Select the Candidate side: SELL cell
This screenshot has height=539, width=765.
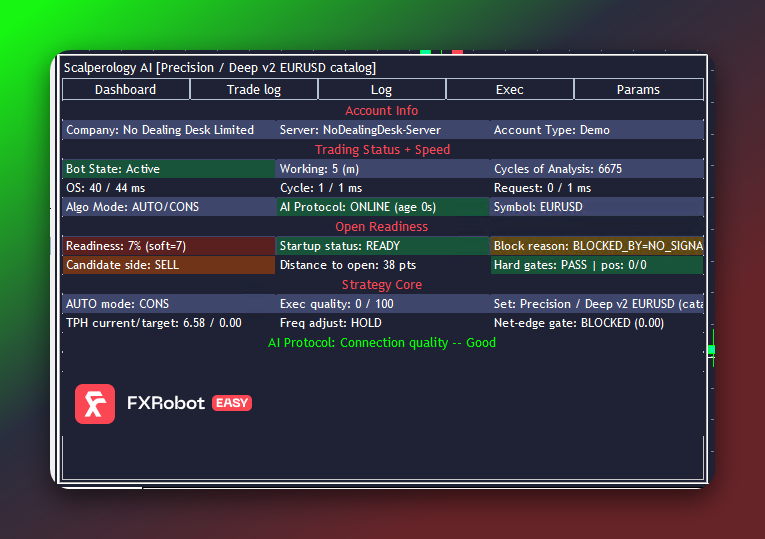coord(169,265)
